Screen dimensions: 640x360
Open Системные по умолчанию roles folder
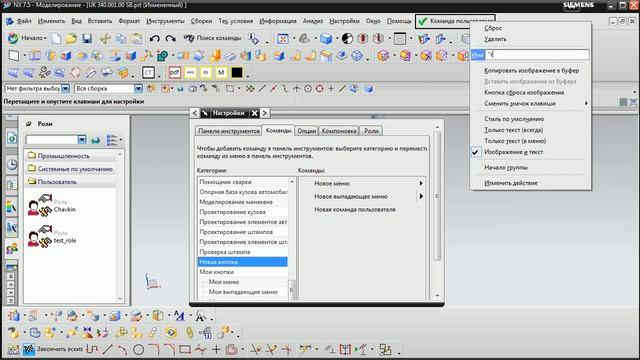coord(70,169)
